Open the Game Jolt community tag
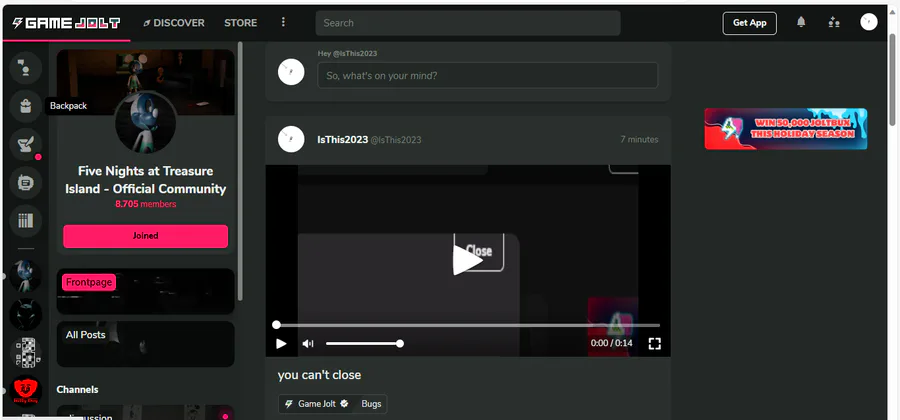 pos(316,404)
